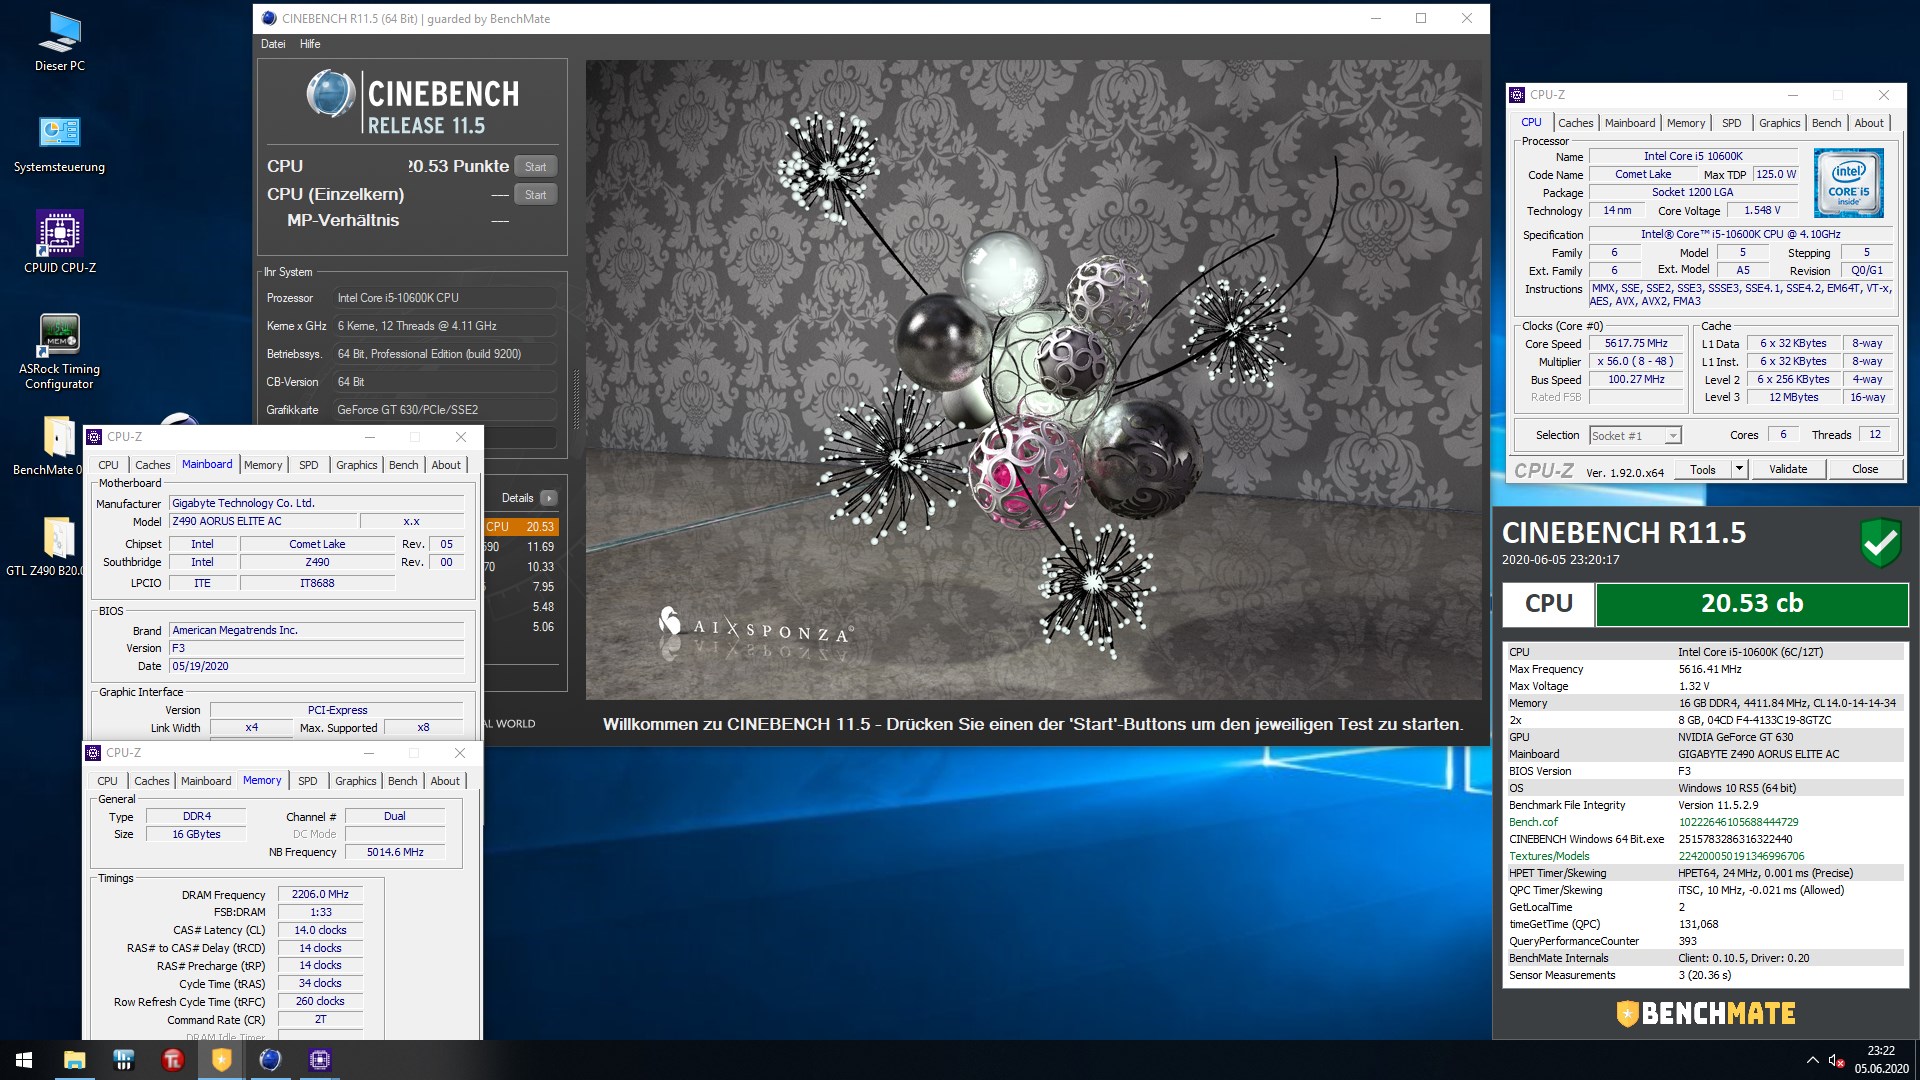The image size is (1920, 1080).
Task: Open the Systemsteuerung desktop icon
Action: point(59,144)
